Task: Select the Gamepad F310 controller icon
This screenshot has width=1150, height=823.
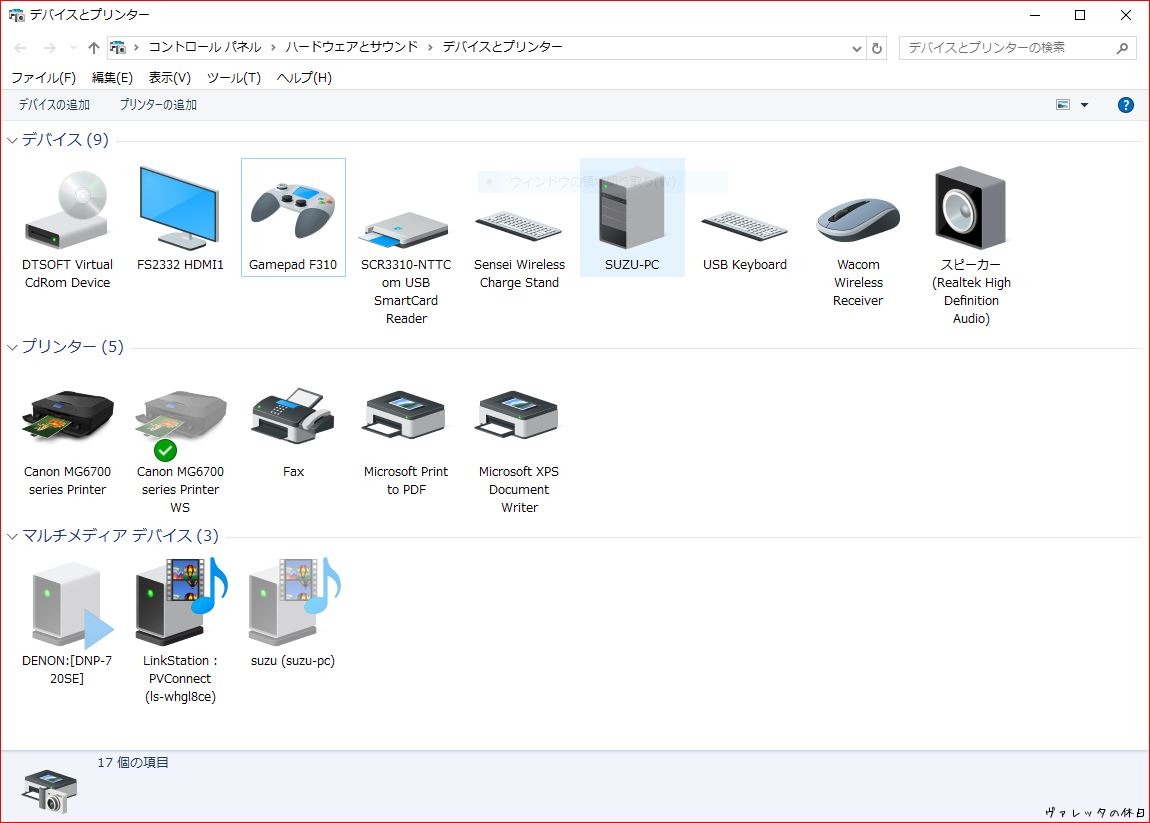Action: [x=293, y=211]
